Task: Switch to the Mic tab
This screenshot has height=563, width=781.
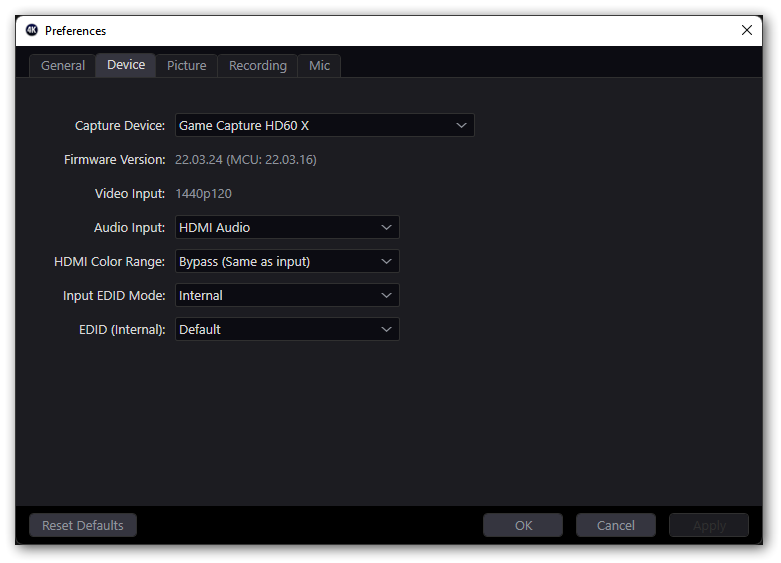Action: click(x=319, y=65)
